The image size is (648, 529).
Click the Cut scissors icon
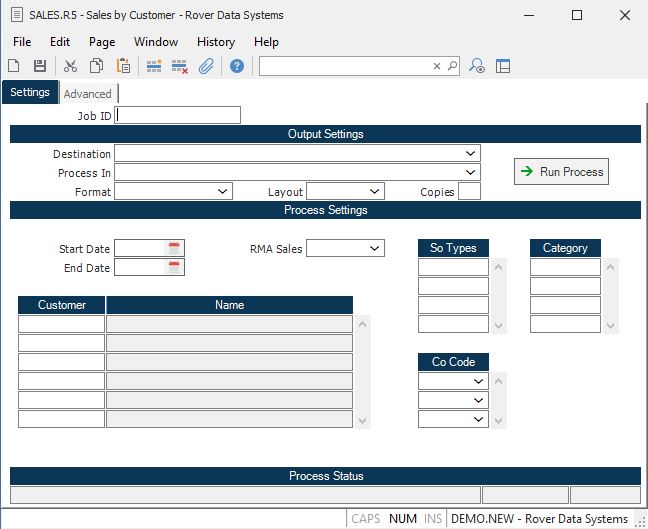tap(70, 66)
